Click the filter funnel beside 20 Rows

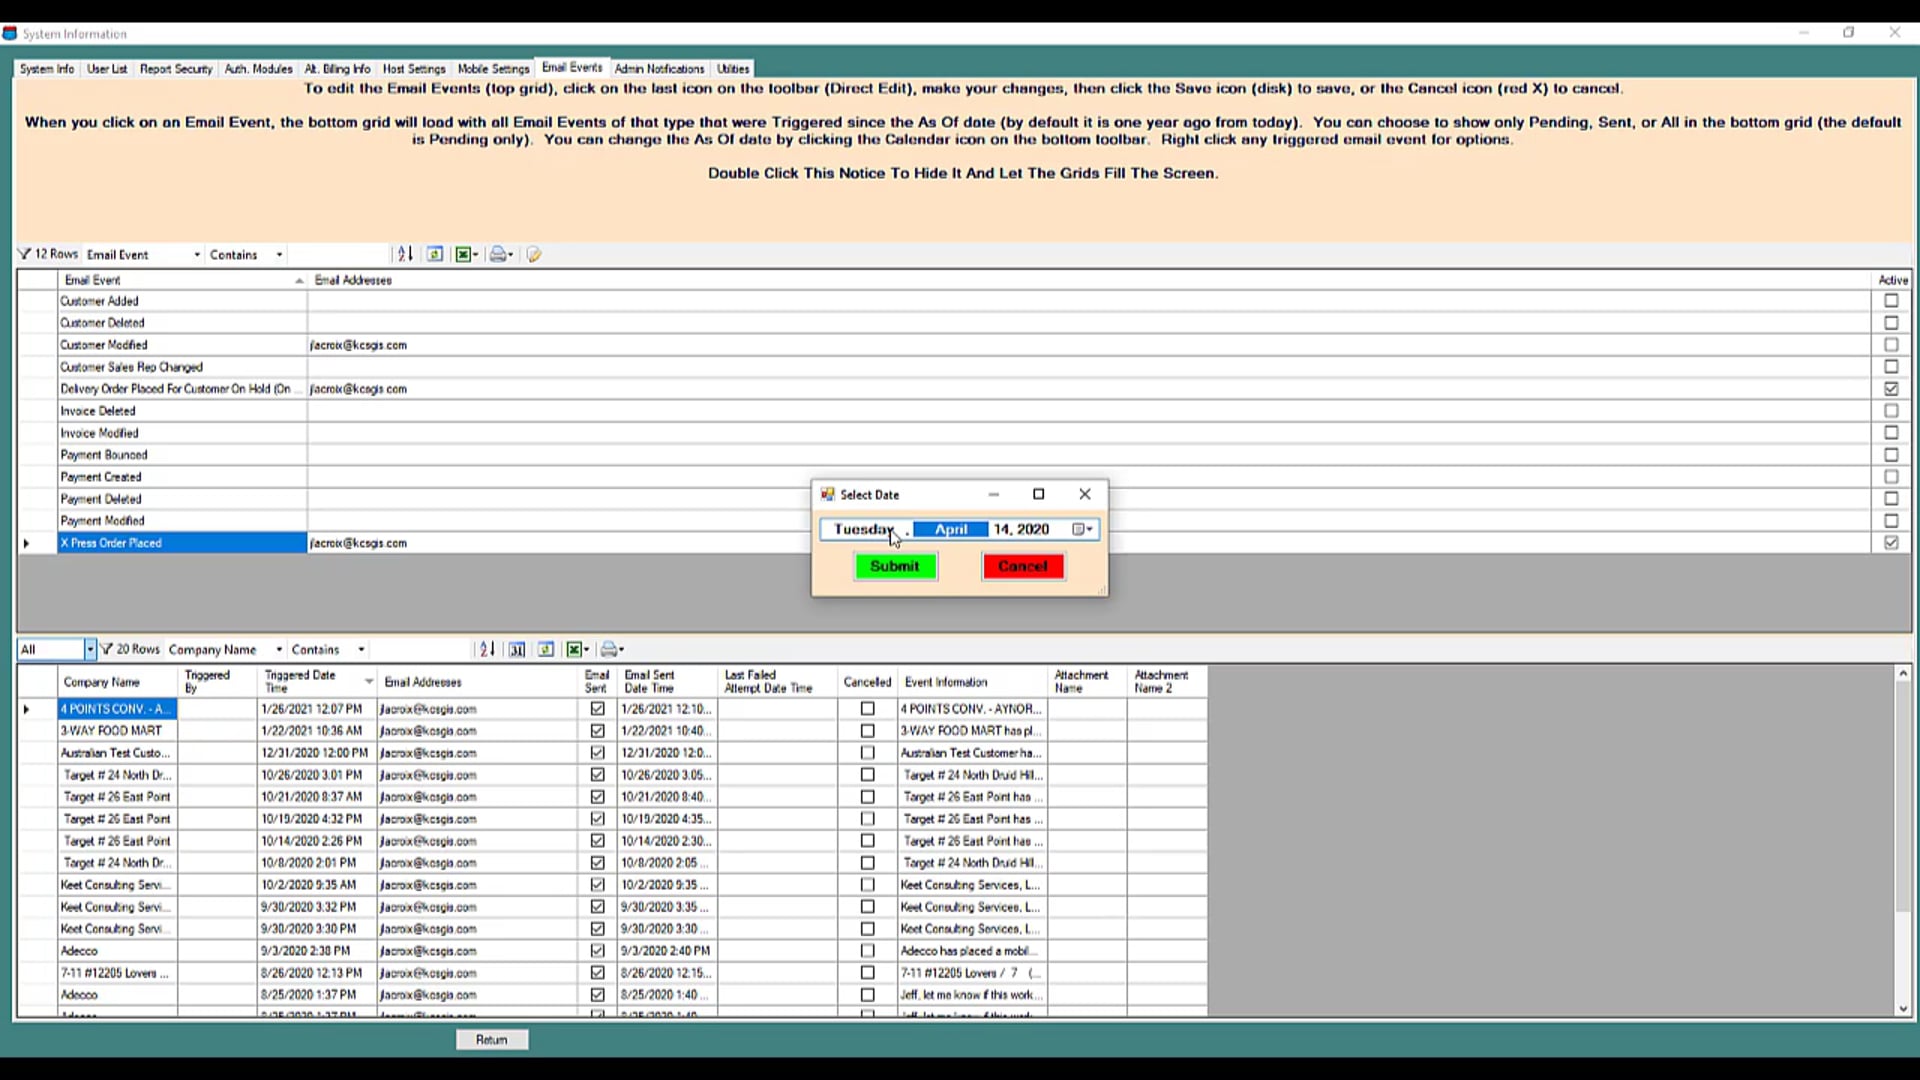106,649
